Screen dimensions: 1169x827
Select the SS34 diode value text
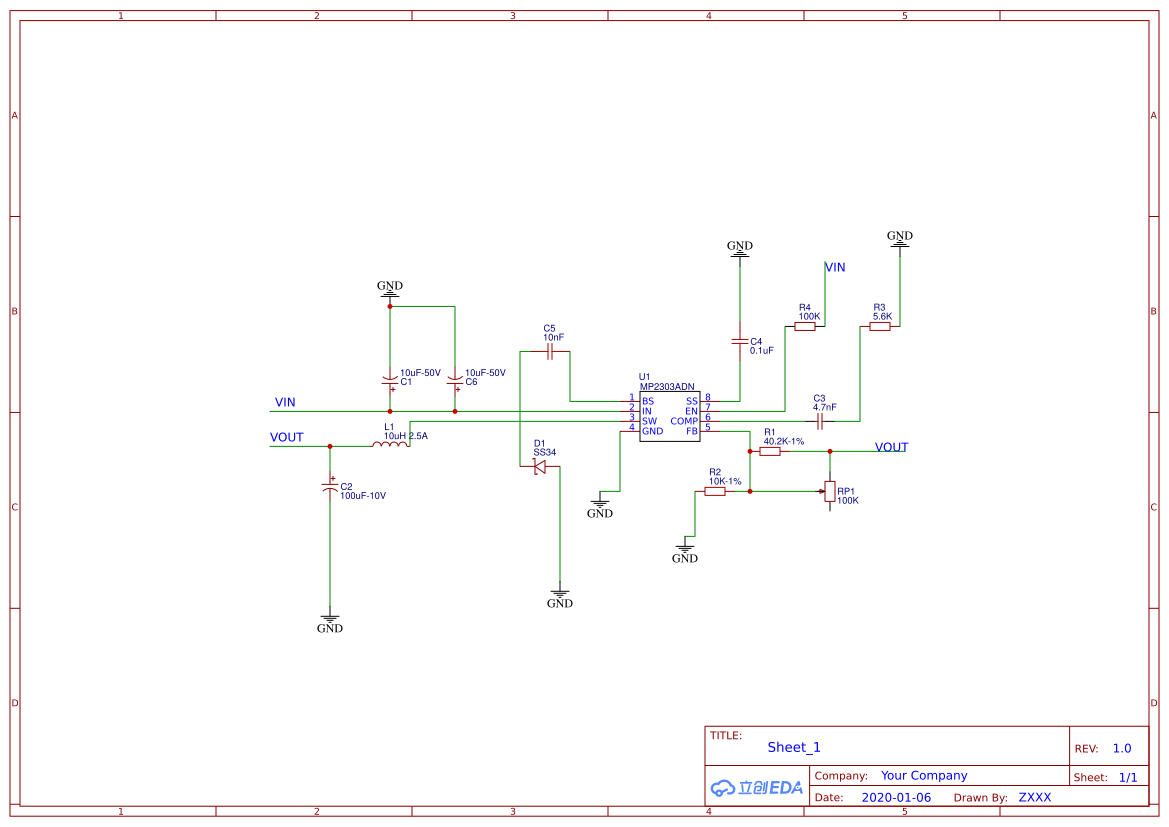click(x=544, y=452)
